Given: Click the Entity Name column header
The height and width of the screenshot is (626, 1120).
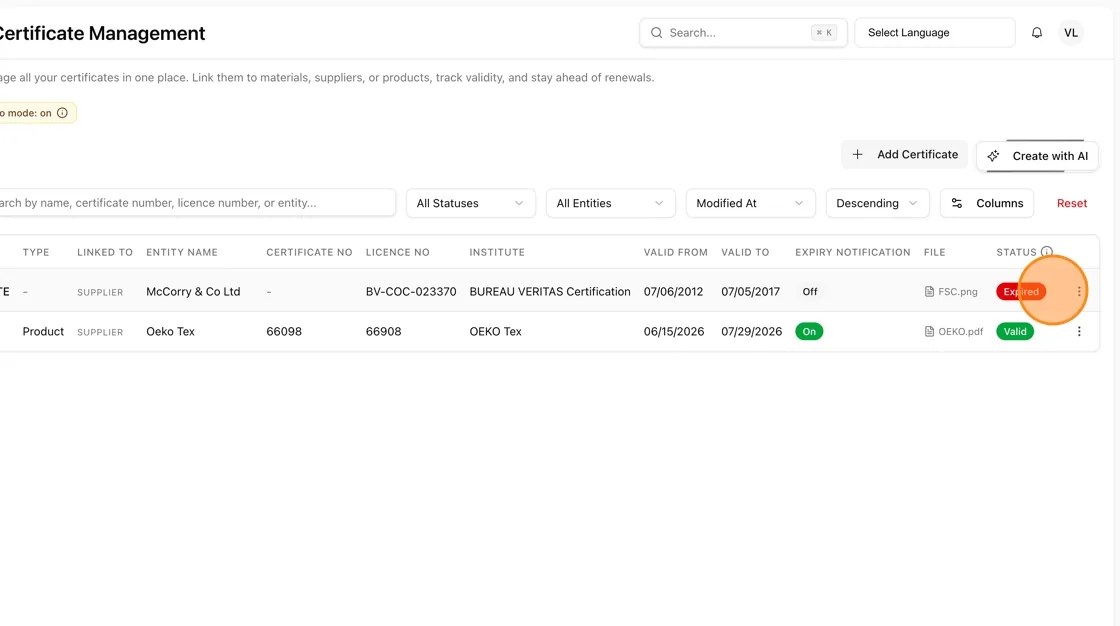Looking at the screenshot, I should (181, 252).
